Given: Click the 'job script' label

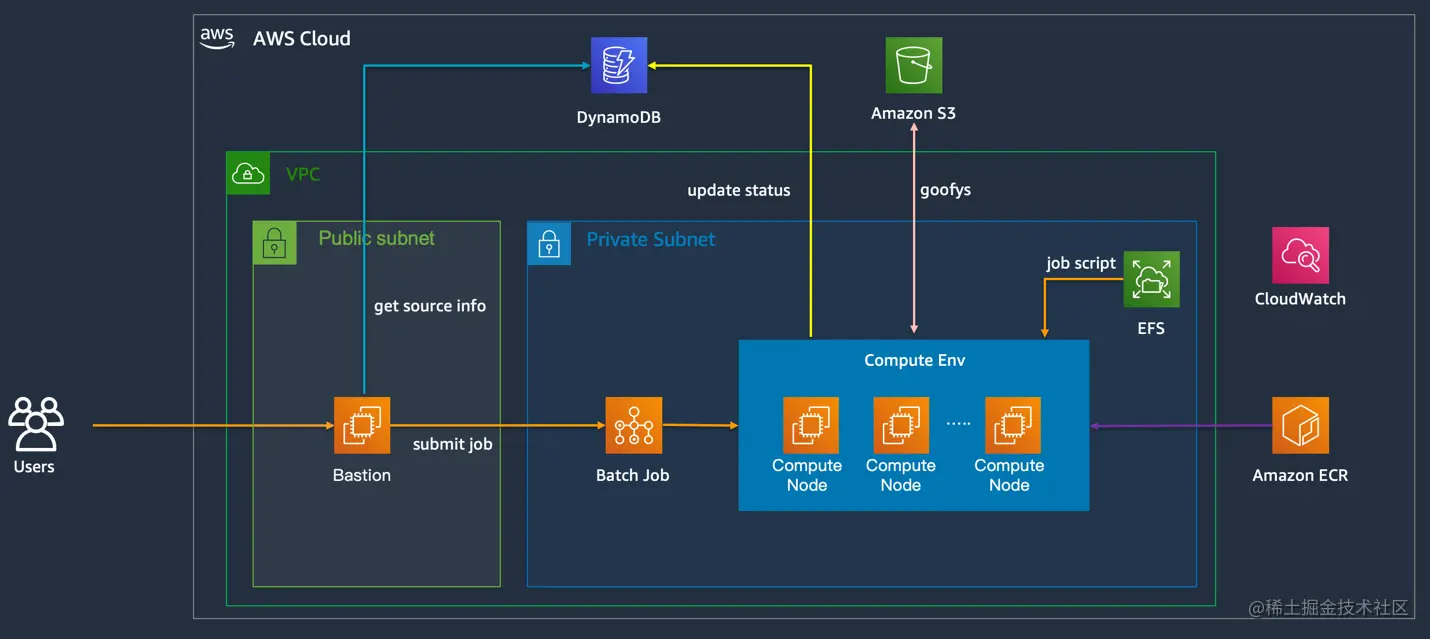Looking at the screenshot, I should tap(1081, 263).
